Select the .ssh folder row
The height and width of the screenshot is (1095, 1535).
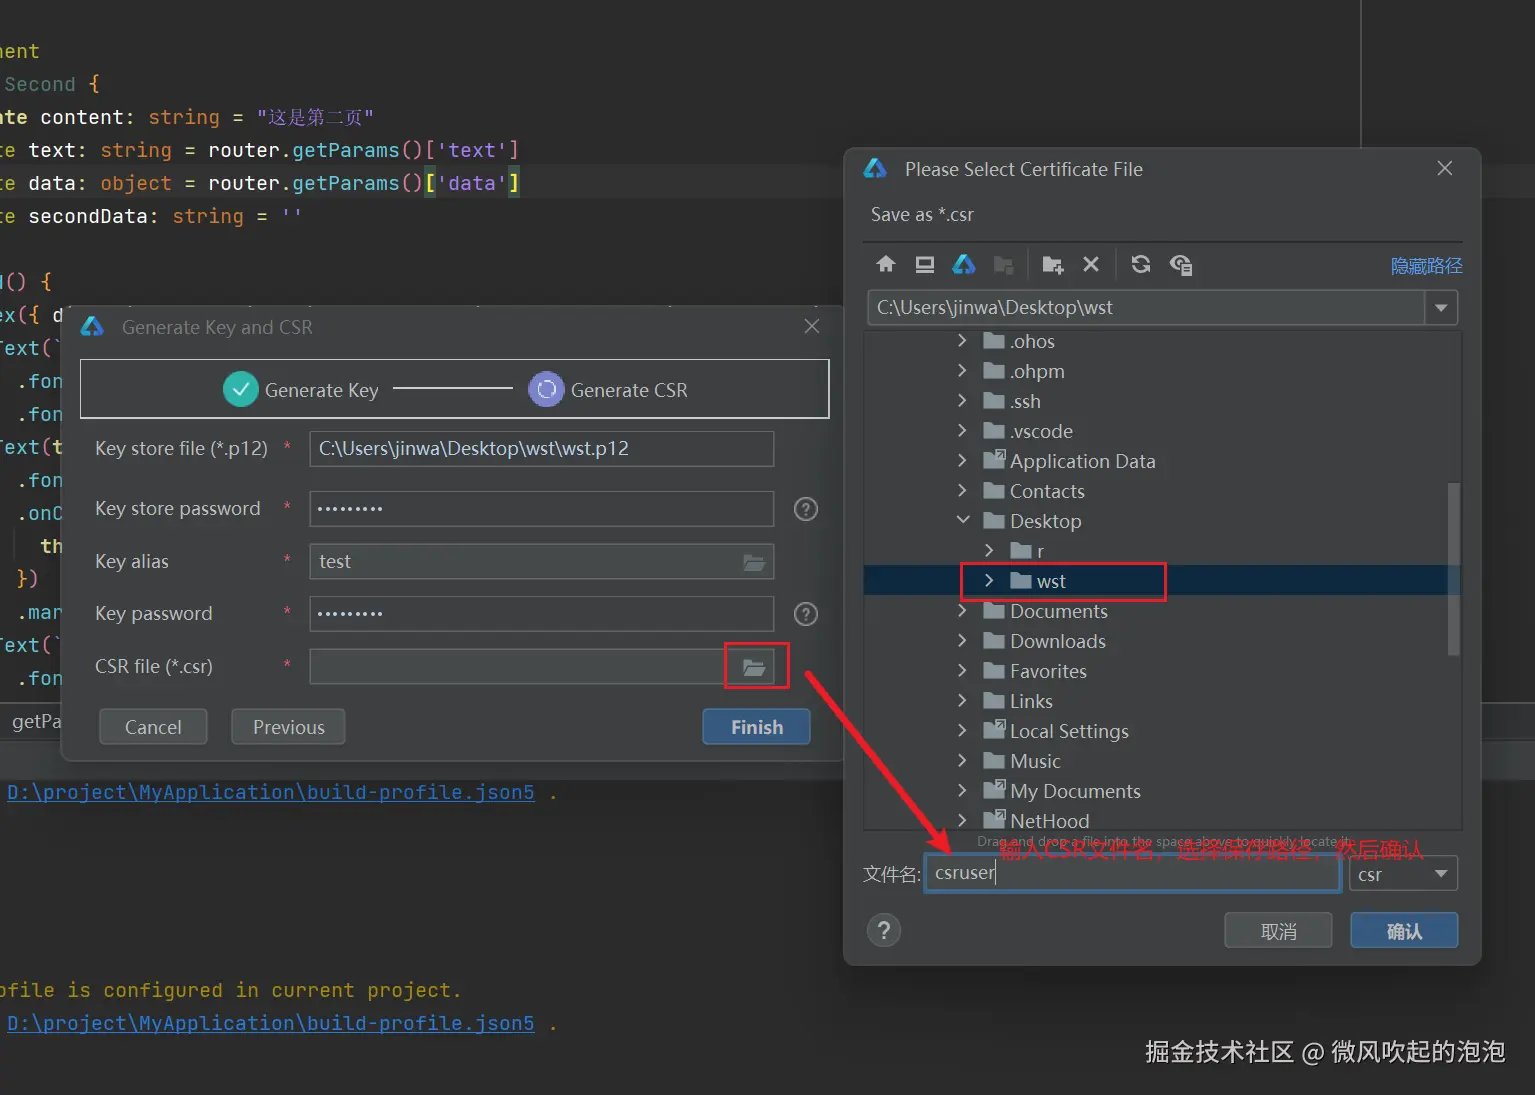(1155, 401)
